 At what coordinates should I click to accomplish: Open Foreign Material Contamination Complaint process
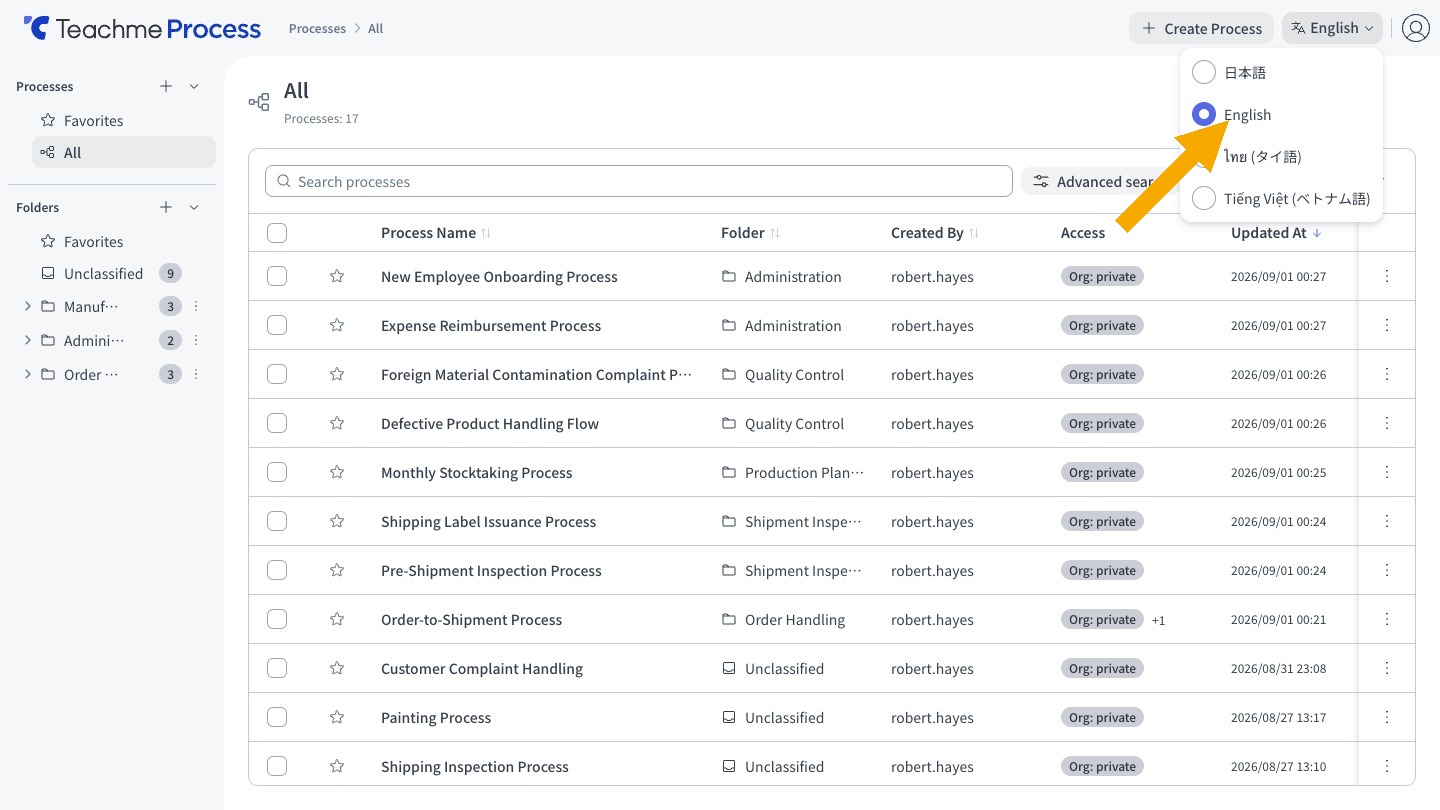(x=536, y=374)
